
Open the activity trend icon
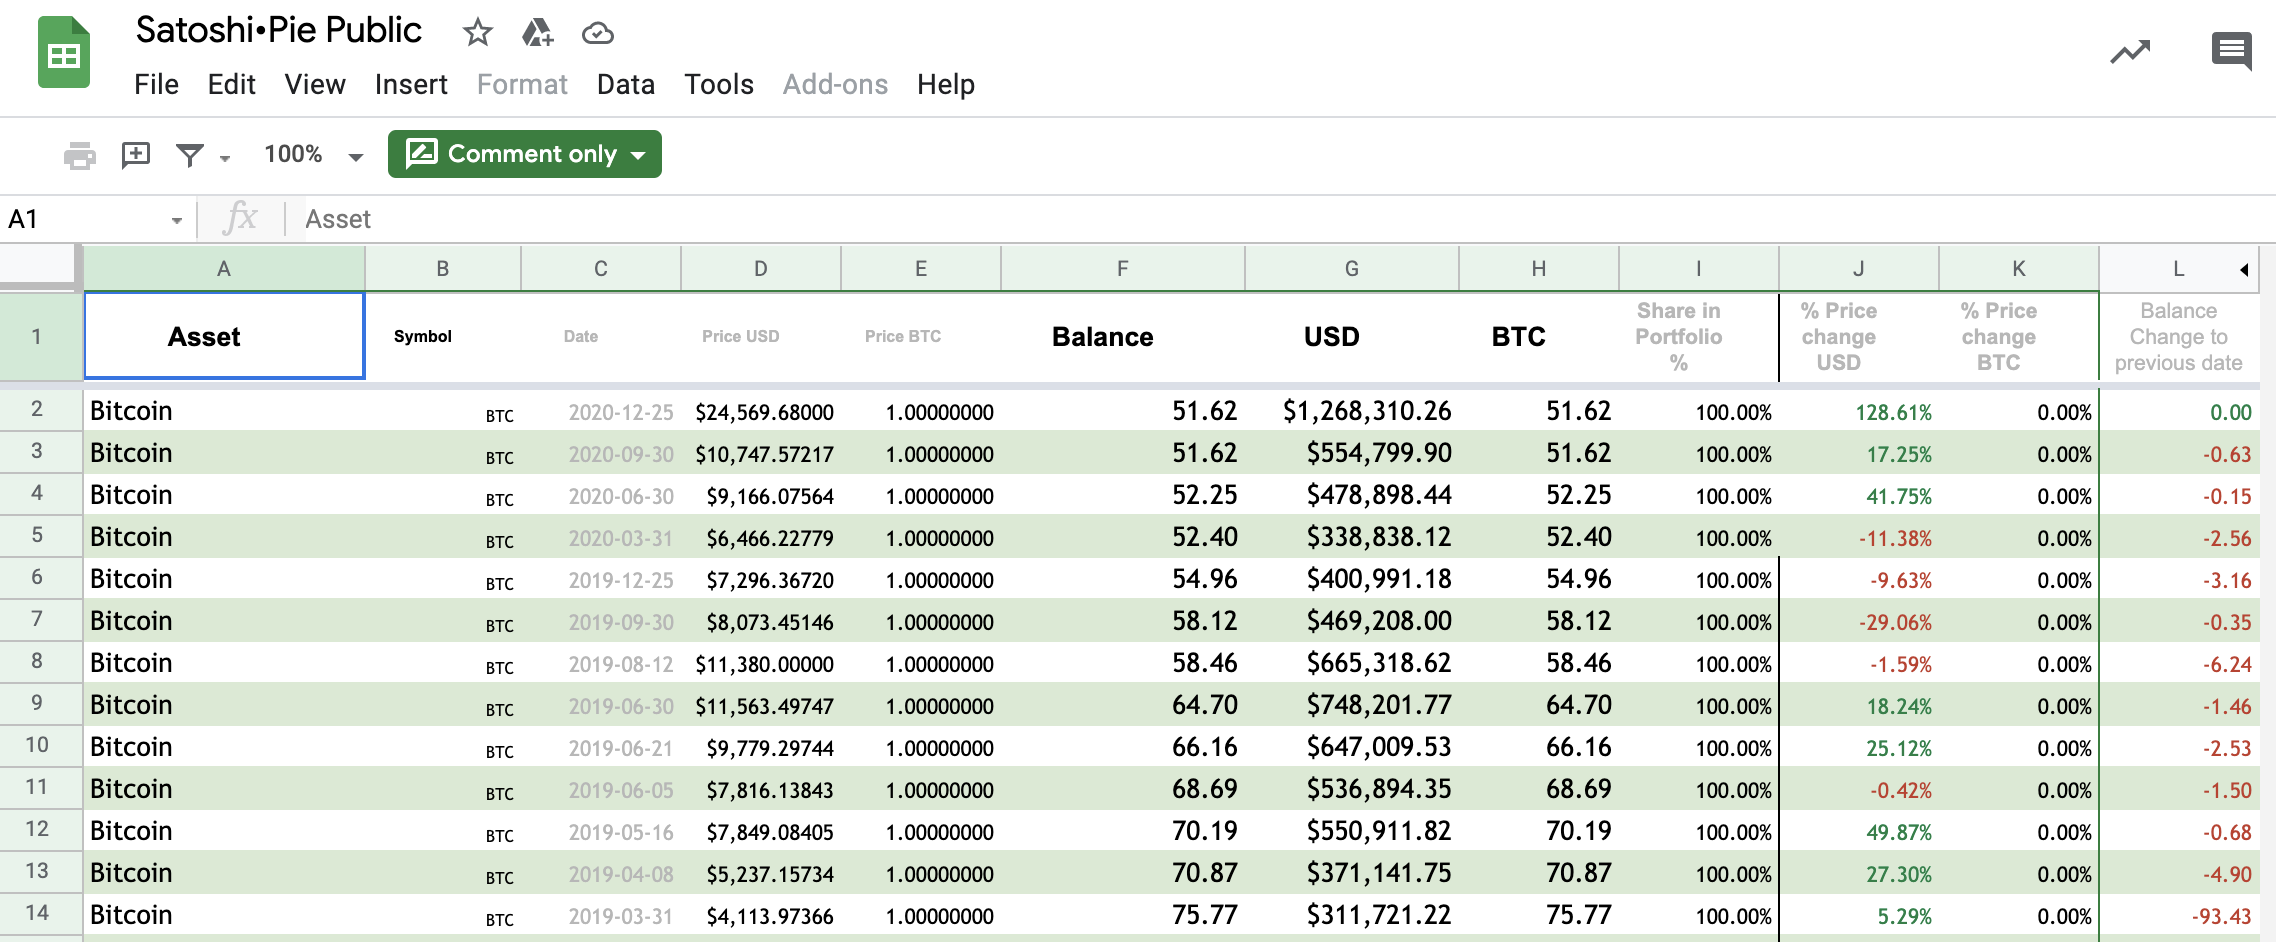[2130, 52]
